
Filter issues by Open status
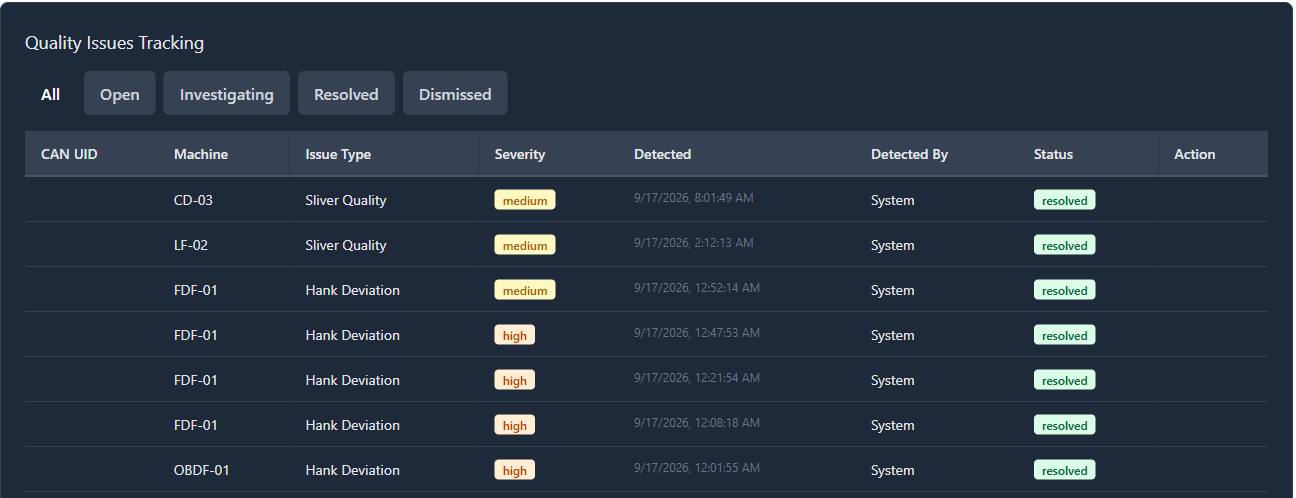[120, 94]
